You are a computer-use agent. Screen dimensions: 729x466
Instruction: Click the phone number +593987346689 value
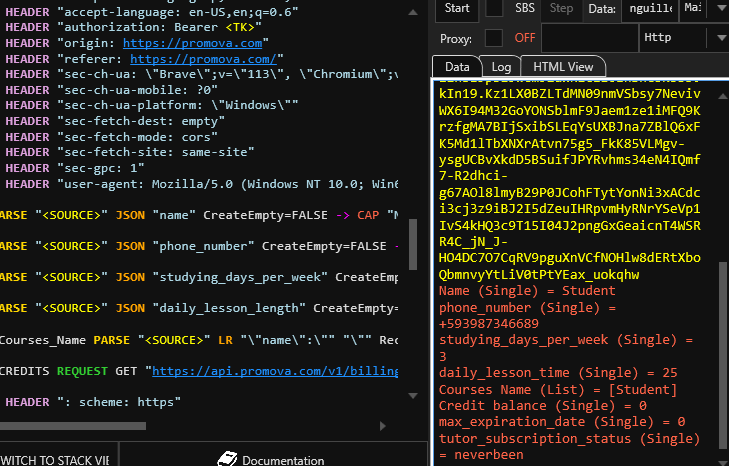pos(489,324)
